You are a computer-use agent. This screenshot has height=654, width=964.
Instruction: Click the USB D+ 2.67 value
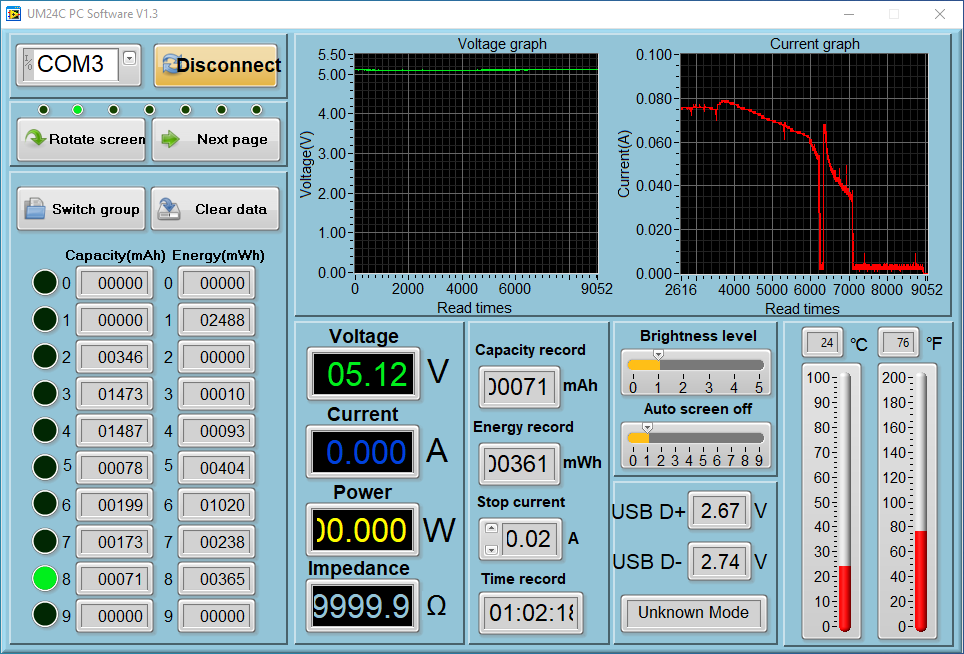pyautogui.click(x=719, y=511)
